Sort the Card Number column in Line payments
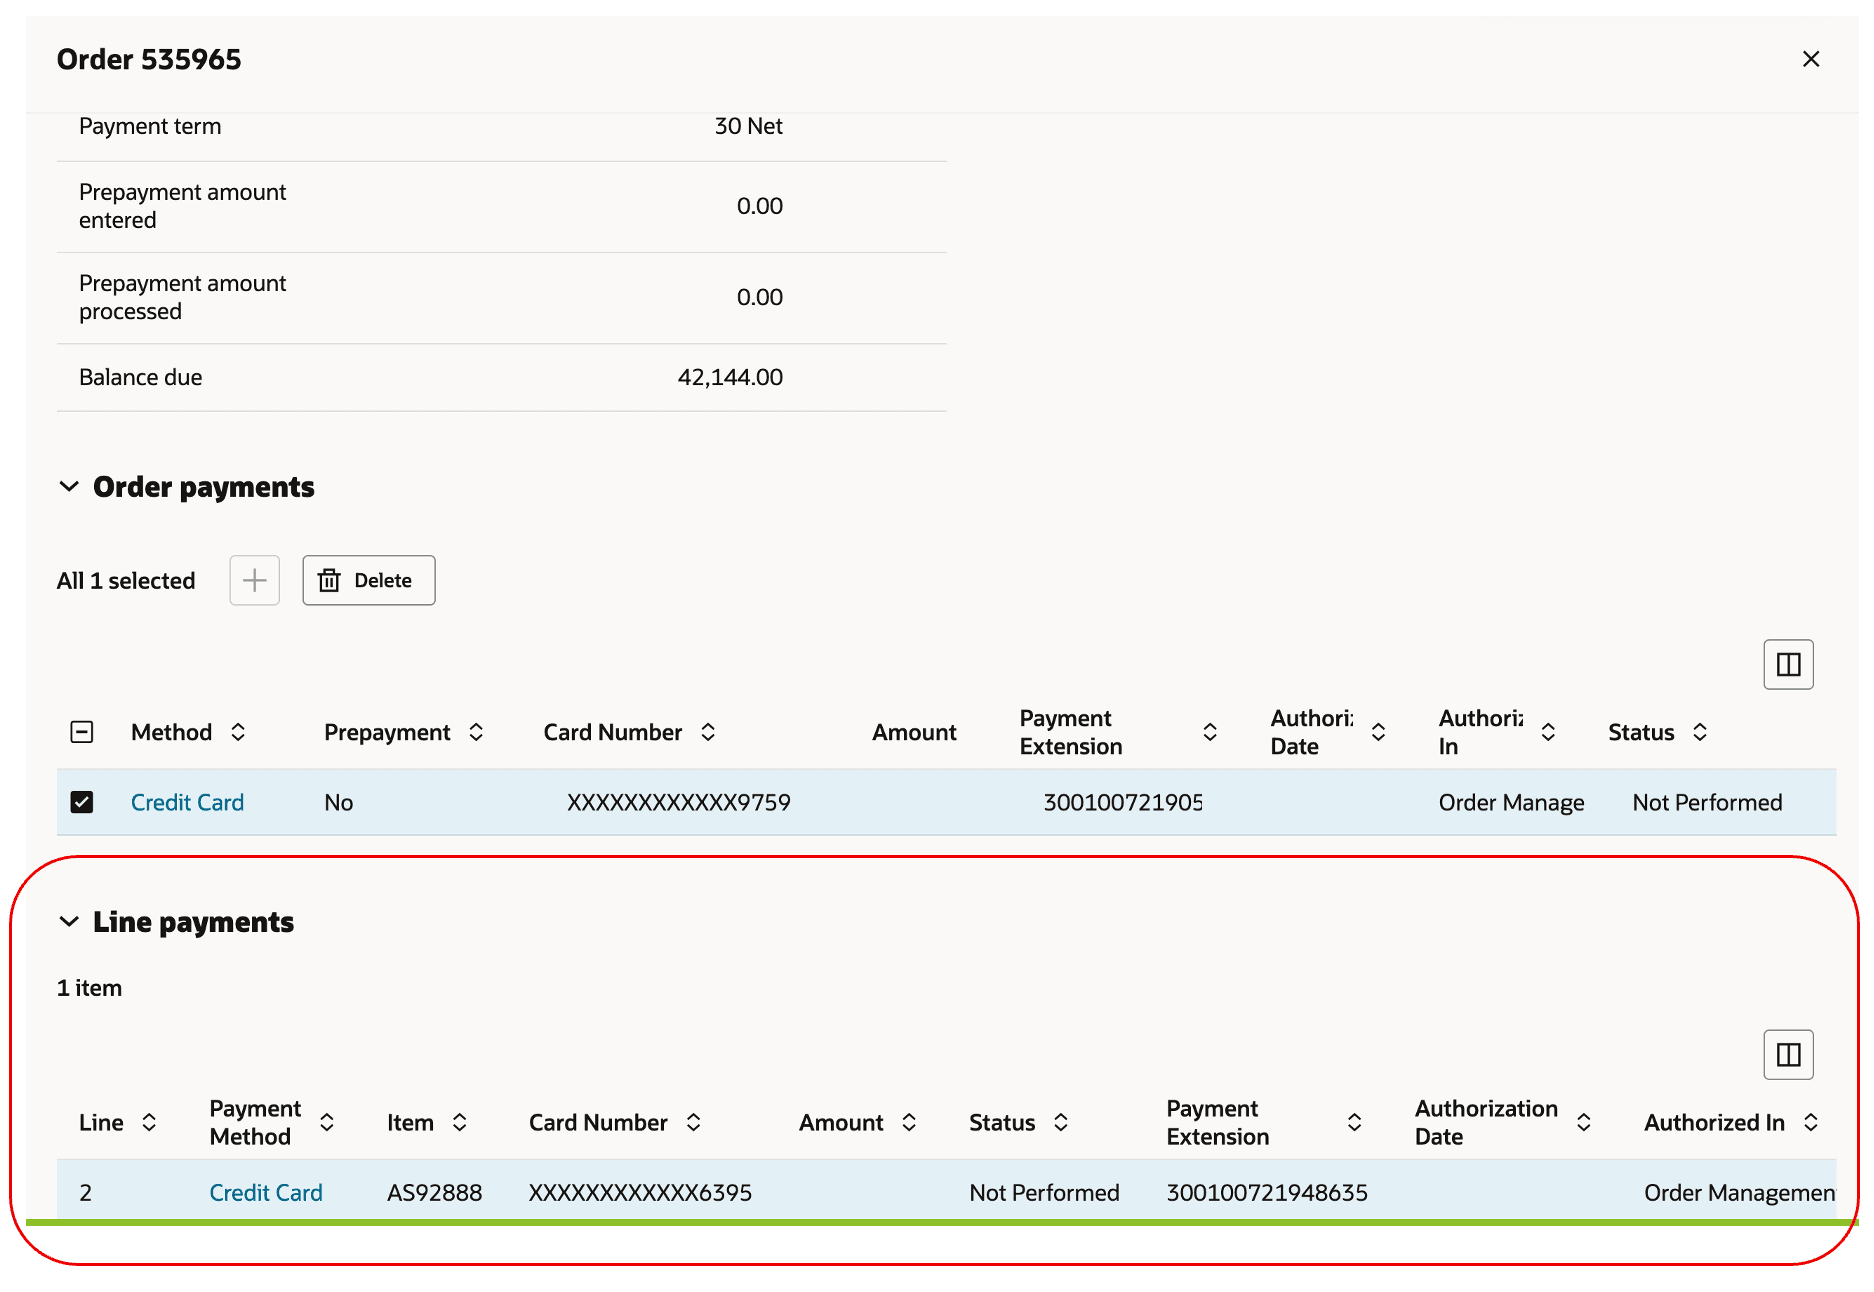 (694, 1122)
